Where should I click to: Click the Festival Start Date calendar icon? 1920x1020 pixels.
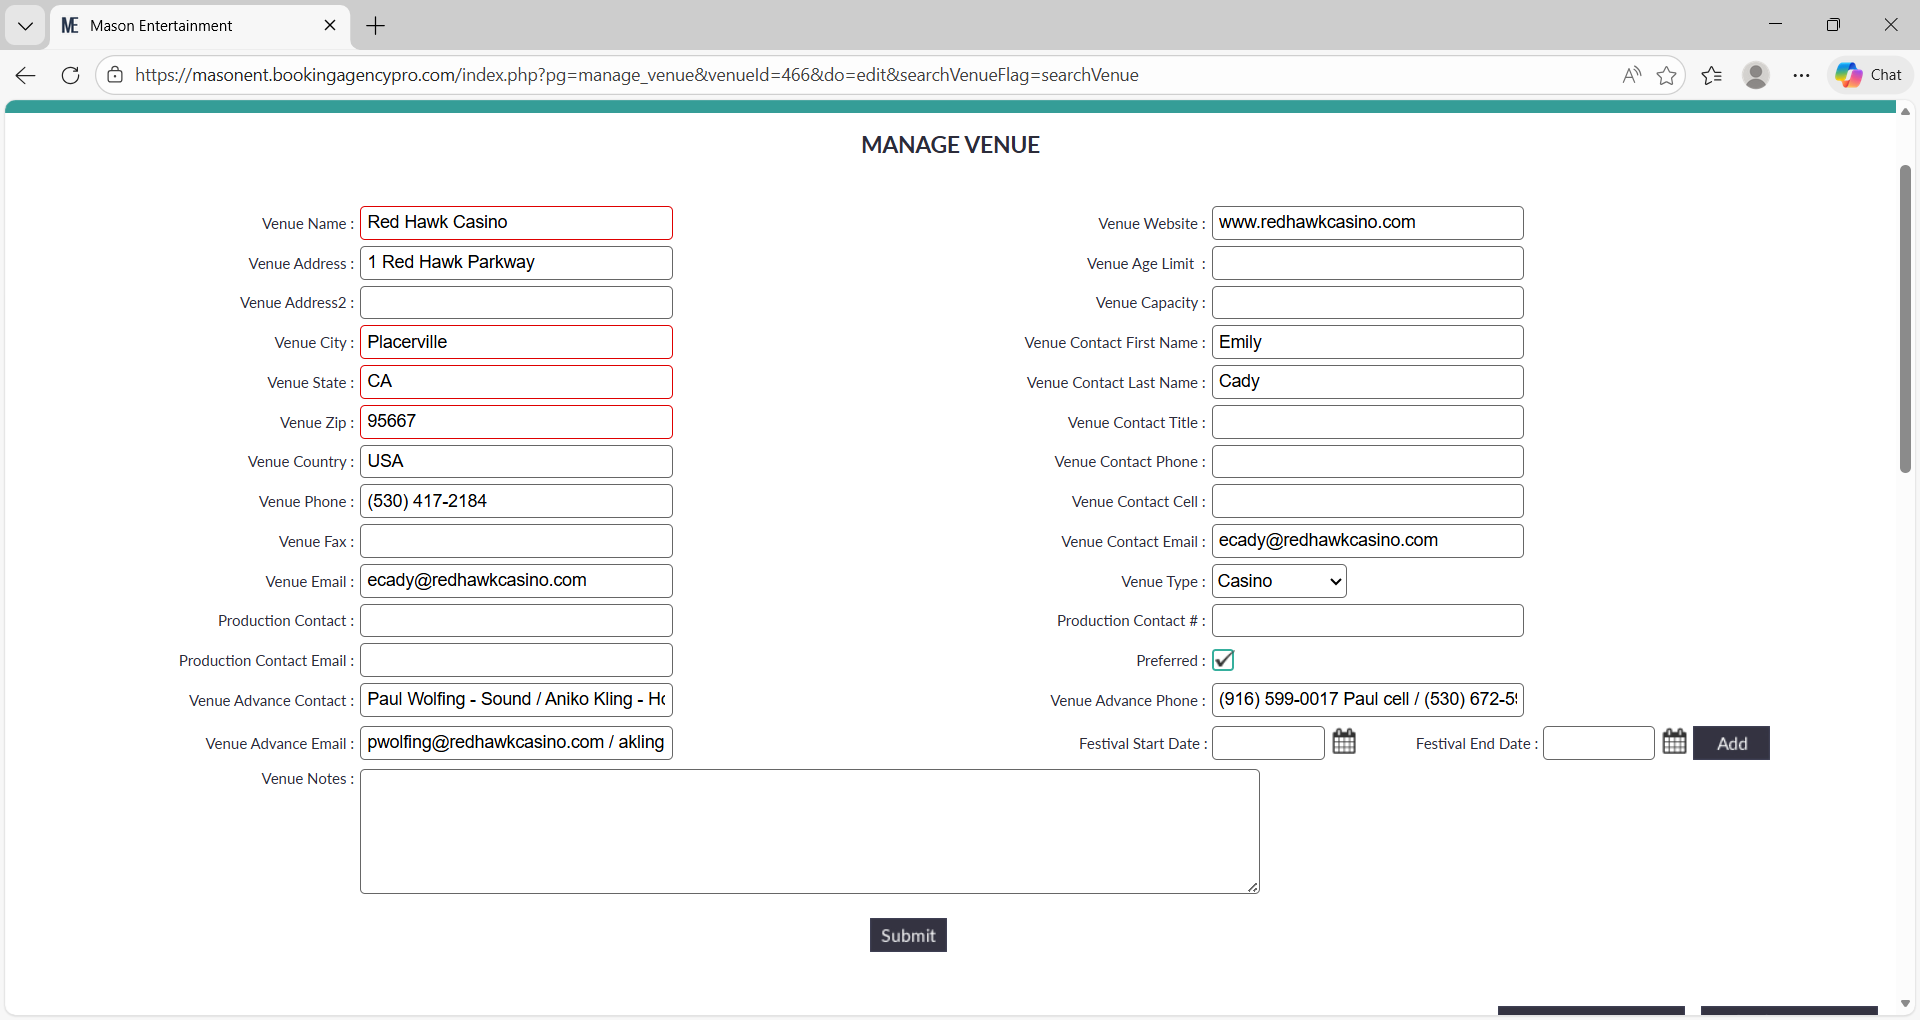(1344, 742)
